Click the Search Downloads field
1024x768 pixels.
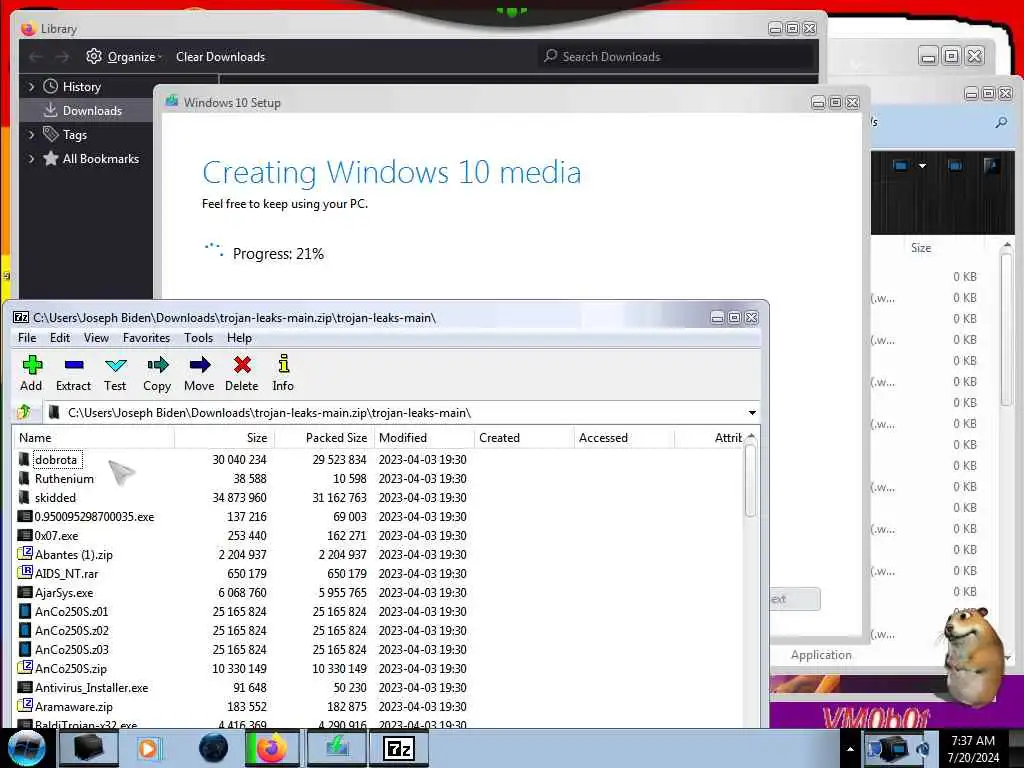677,57
